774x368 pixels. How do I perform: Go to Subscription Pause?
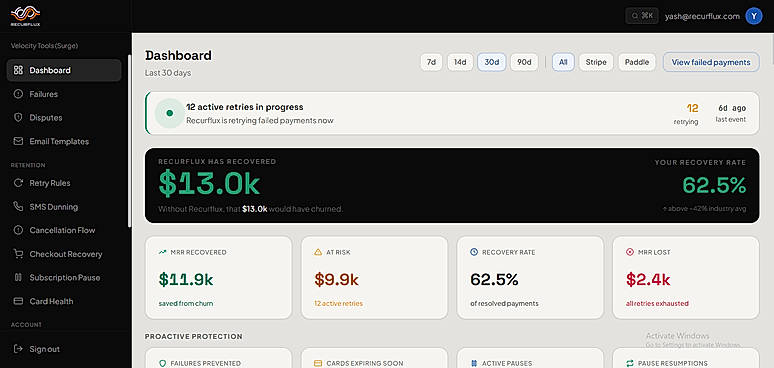pos(64,277)
